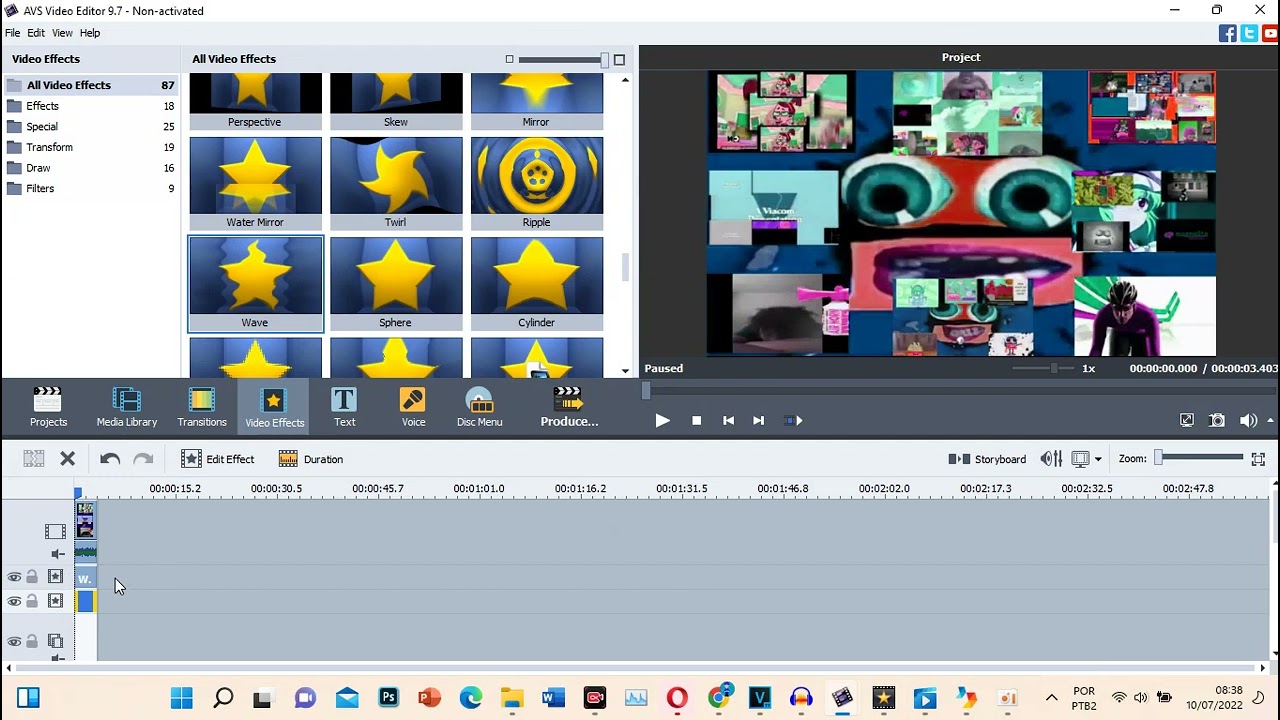Delete the selected timeline object
Viewport: 1280px width, 720px height.
click(68, 459)
